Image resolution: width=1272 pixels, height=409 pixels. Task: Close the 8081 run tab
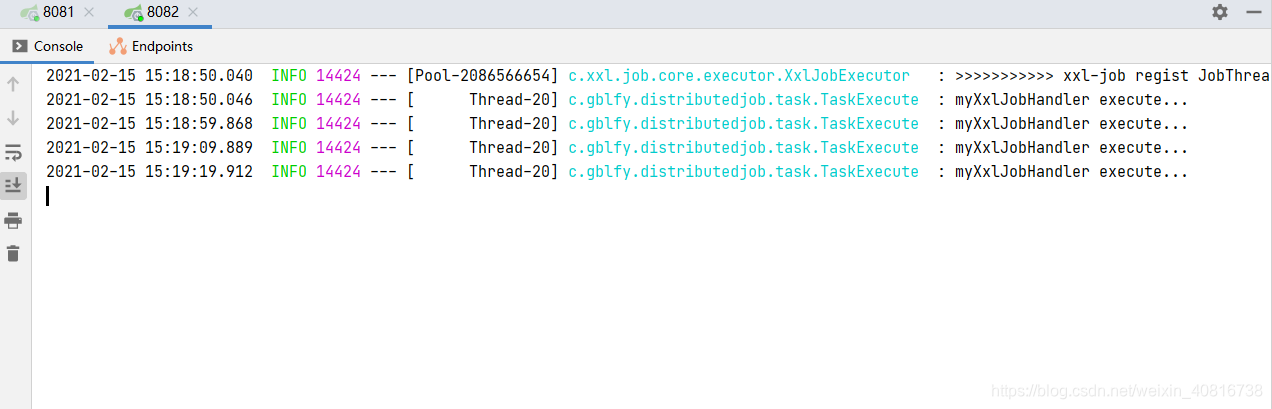click(x=89, y=12)
